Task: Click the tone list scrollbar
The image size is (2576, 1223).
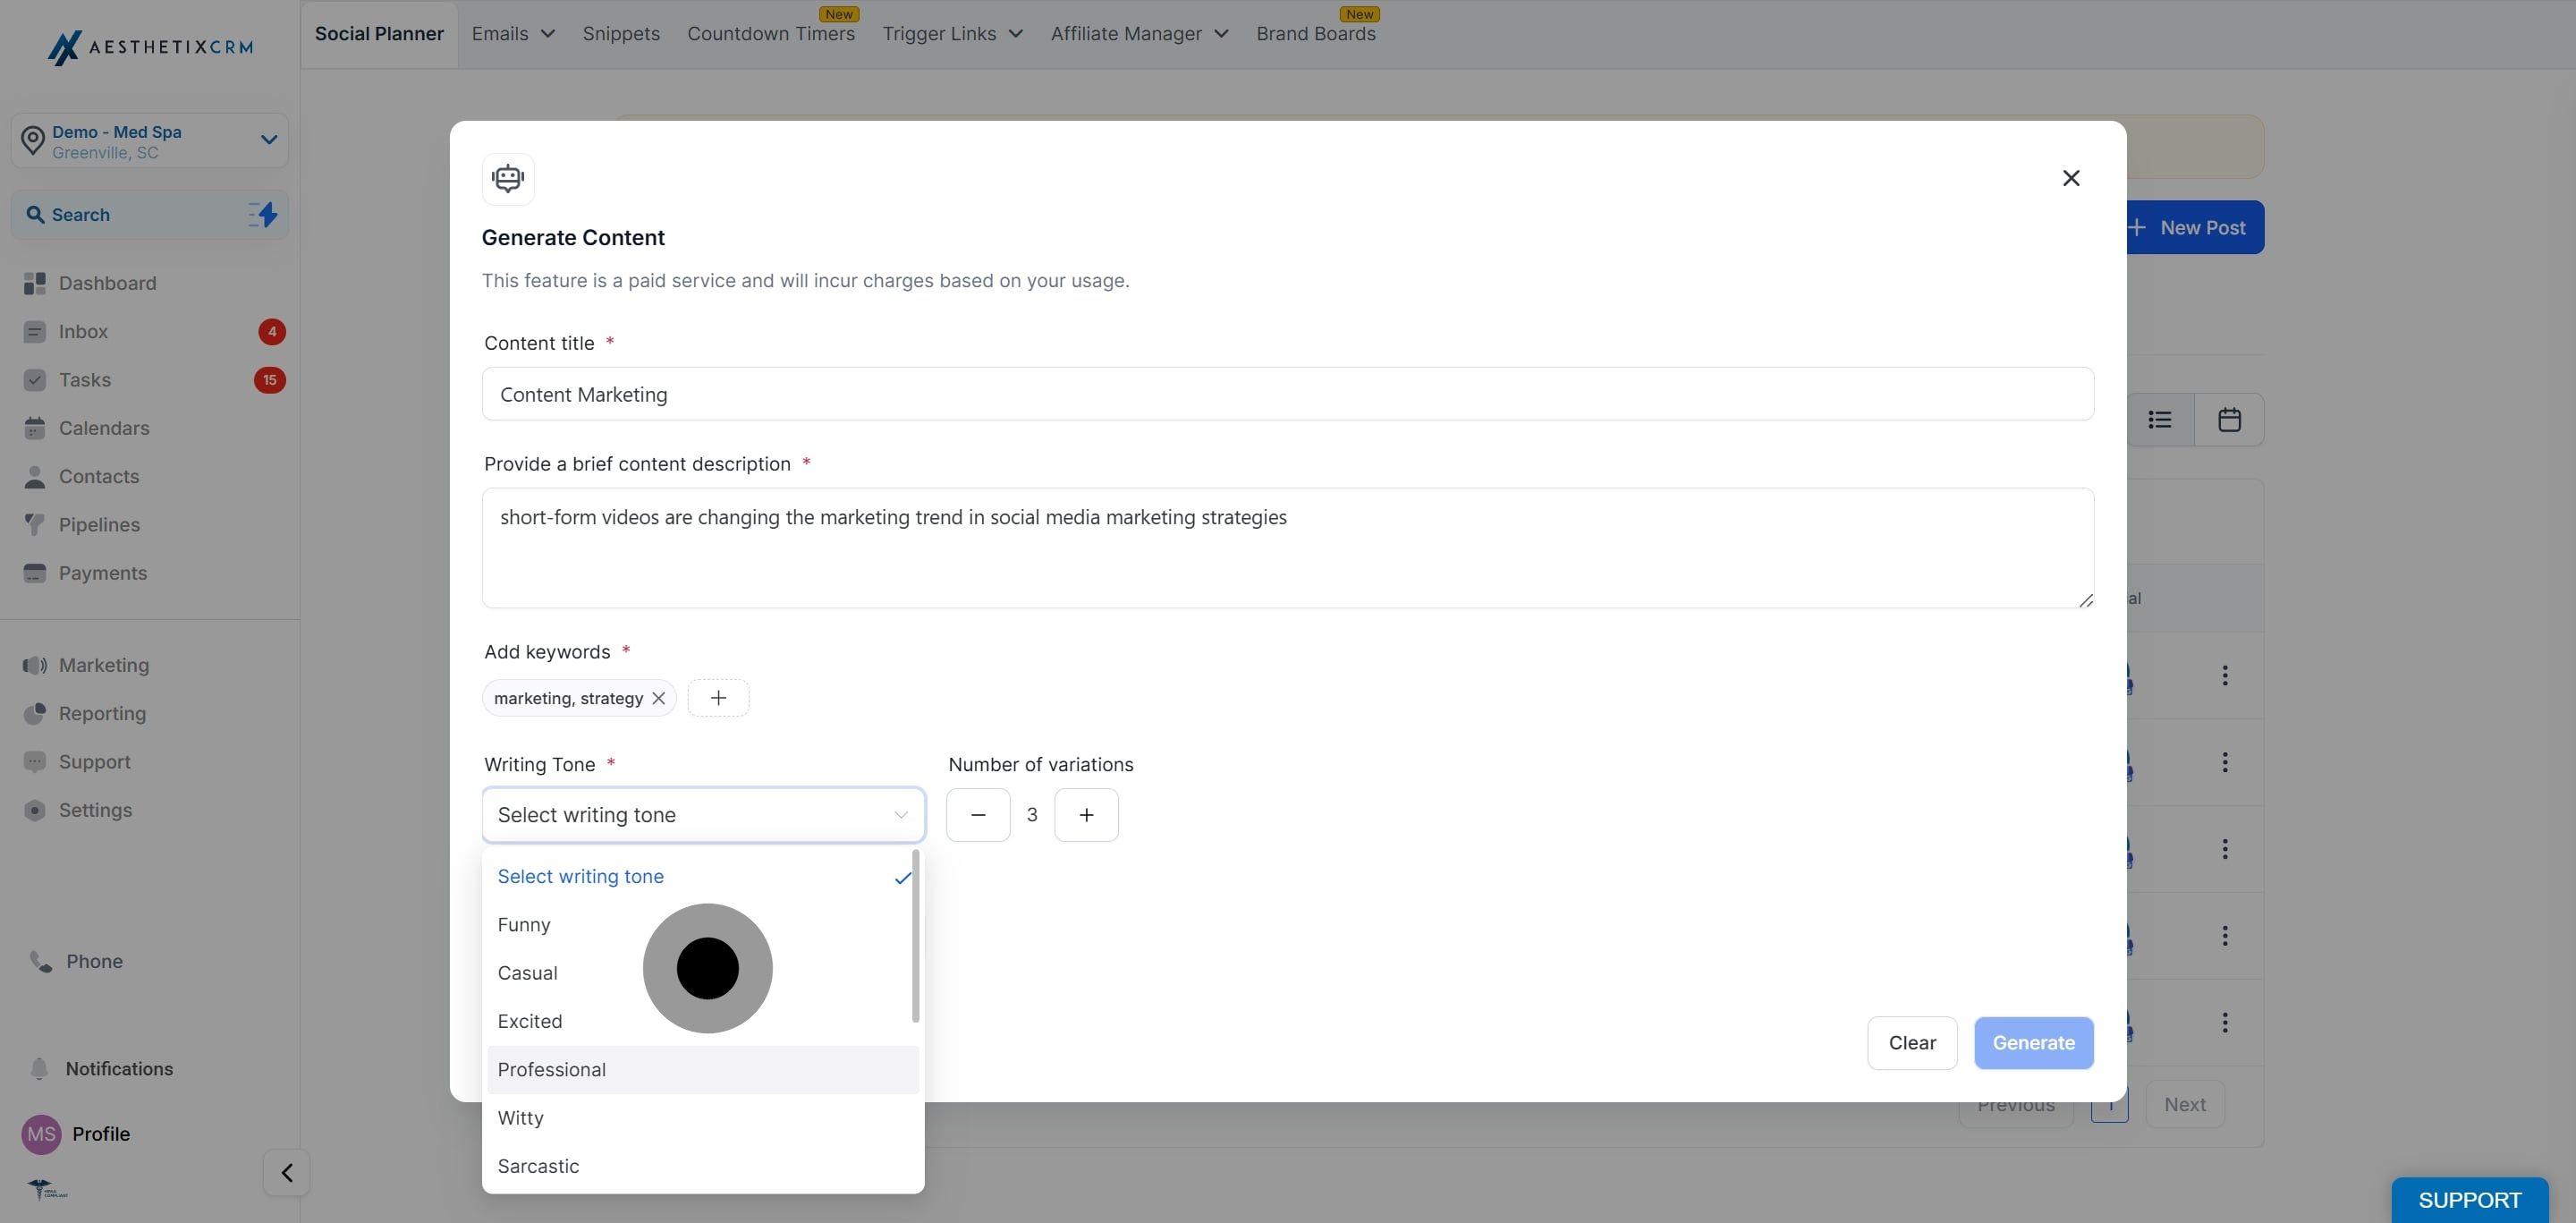Action: pos(915,936)
